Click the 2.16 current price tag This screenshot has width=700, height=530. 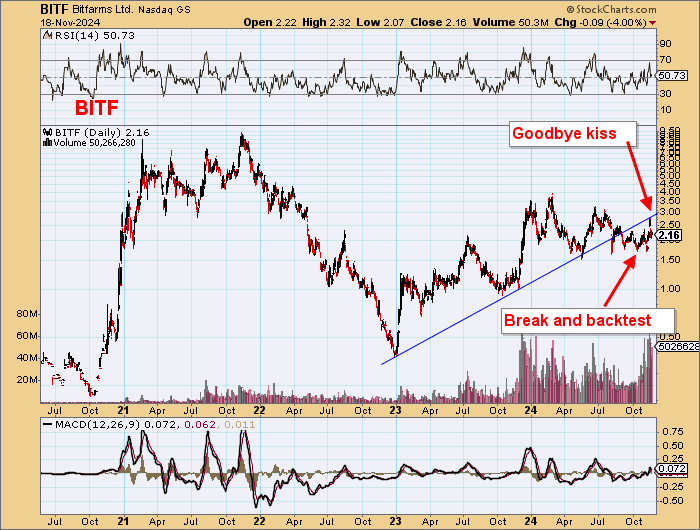tap(673, 236)
